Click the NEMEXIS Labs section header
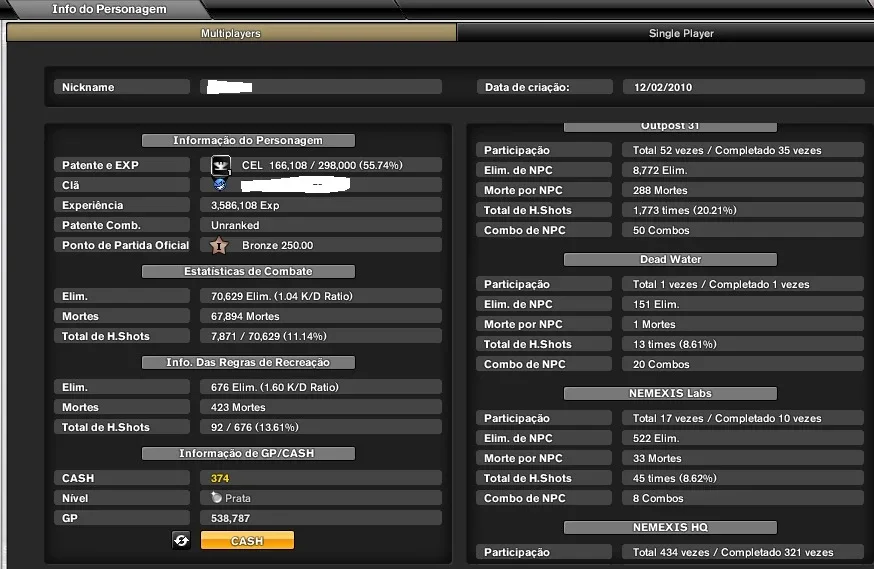Screen dimensions: 874x569 click(670, 393)
